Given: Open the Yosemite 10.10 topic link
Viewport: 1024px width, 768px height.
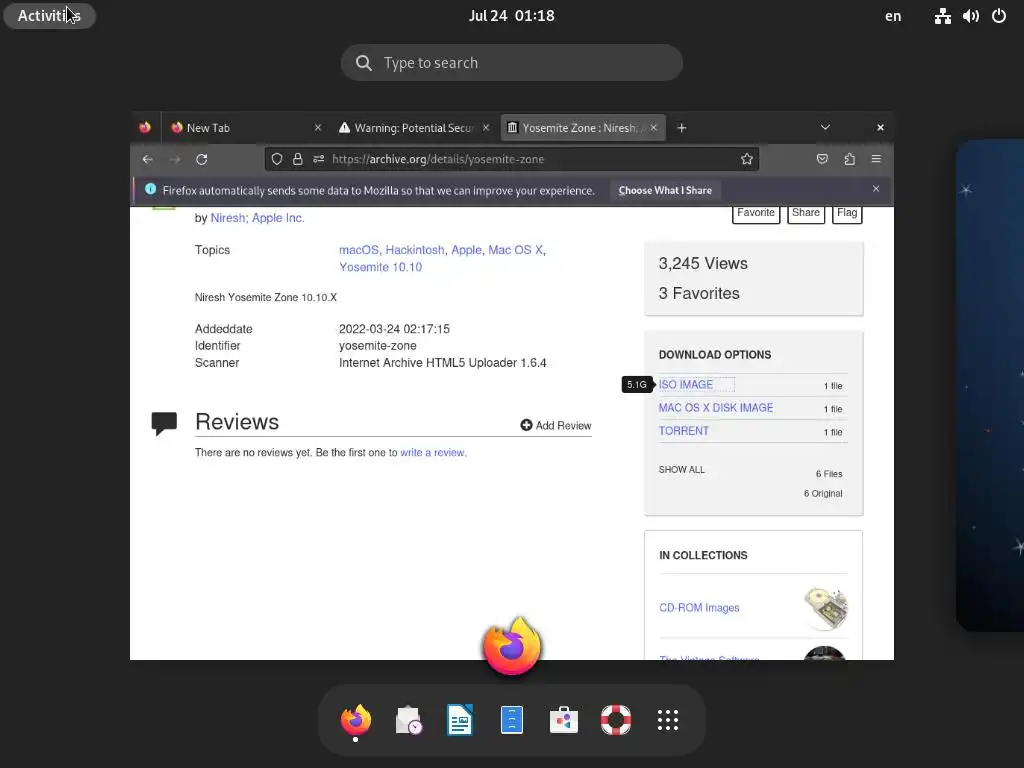Looking at the screenshot, I should 380,267.
